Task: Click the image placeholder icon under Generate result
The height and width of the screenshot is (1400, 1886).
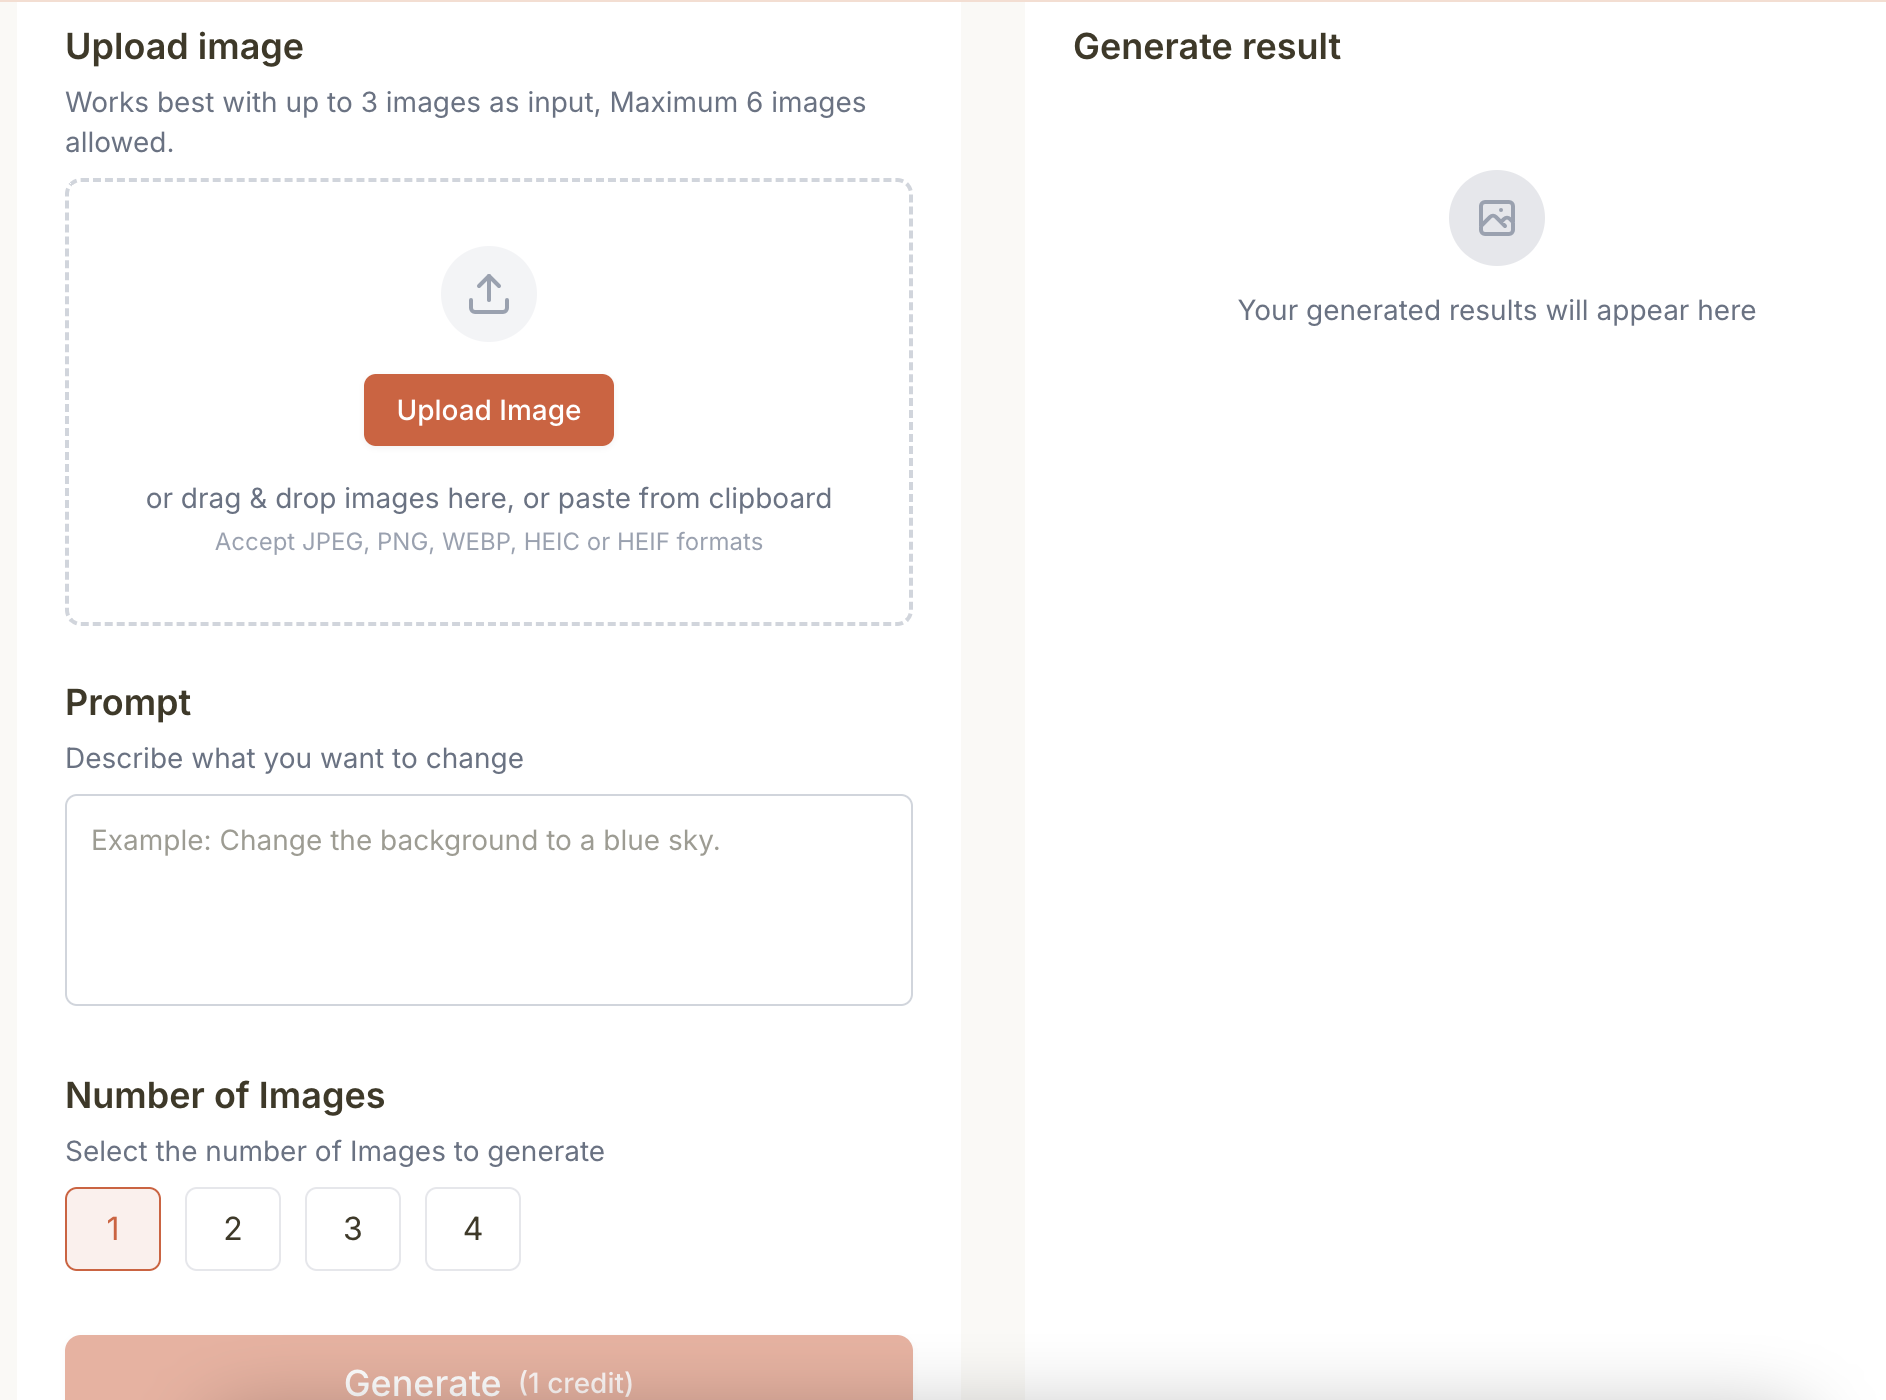Action: point(1496,218)
